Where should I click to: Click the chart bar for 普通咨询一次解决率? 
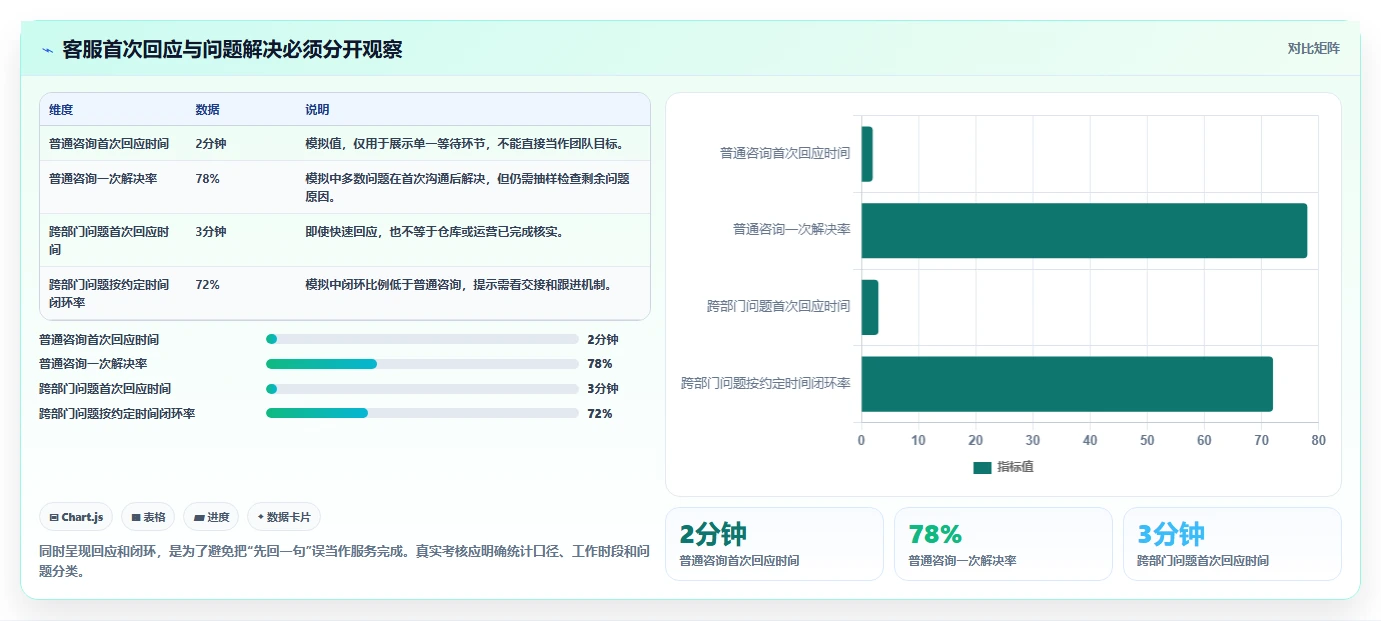click(1084, 231)
